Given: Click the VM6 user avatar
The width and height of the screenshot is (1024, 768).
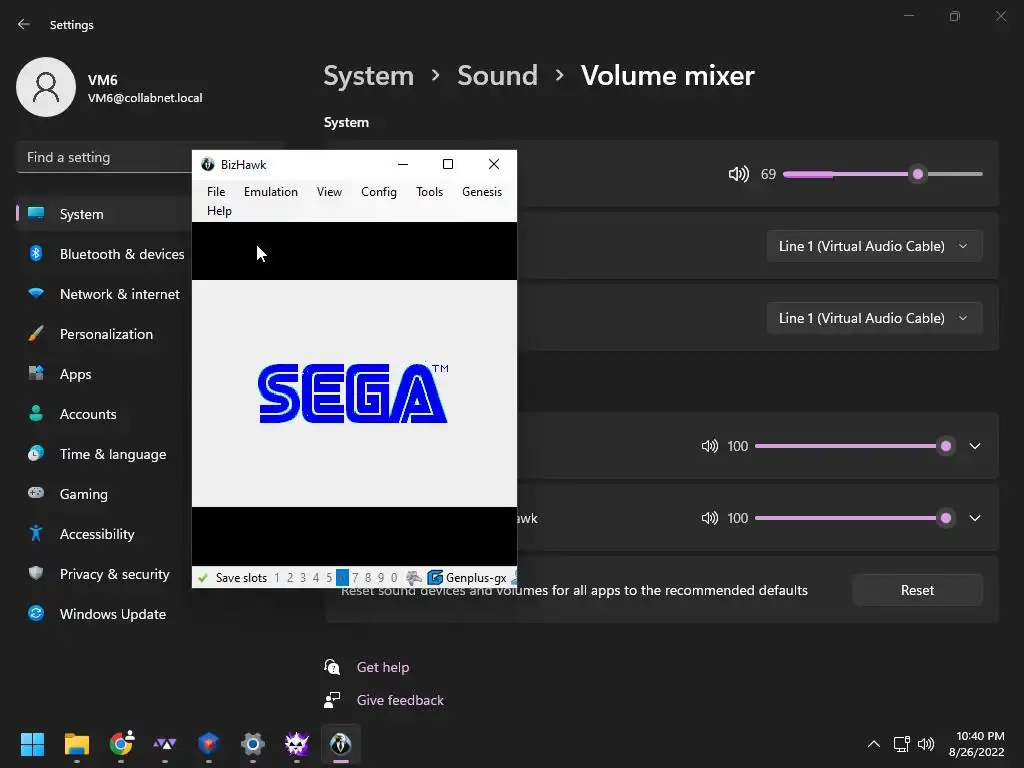Looking at the screenshot, I should 46,87.
